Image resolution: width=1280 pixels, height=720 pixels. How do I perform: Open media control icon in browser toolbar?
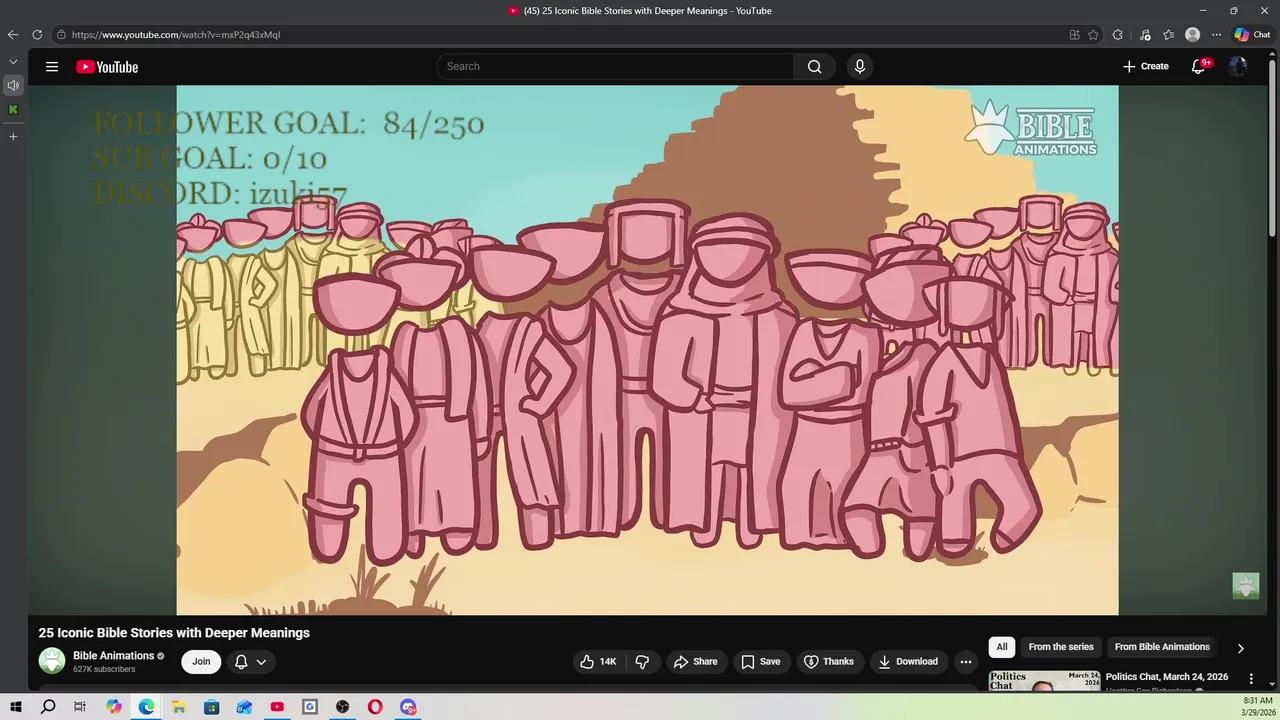pos(1145,34)
